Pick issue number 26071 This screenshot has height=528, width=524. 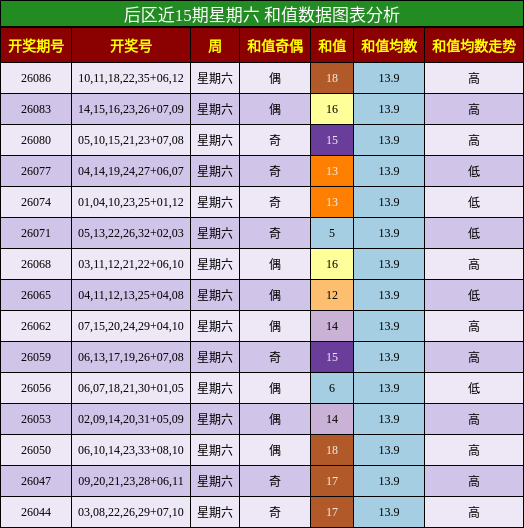(36, 233)
